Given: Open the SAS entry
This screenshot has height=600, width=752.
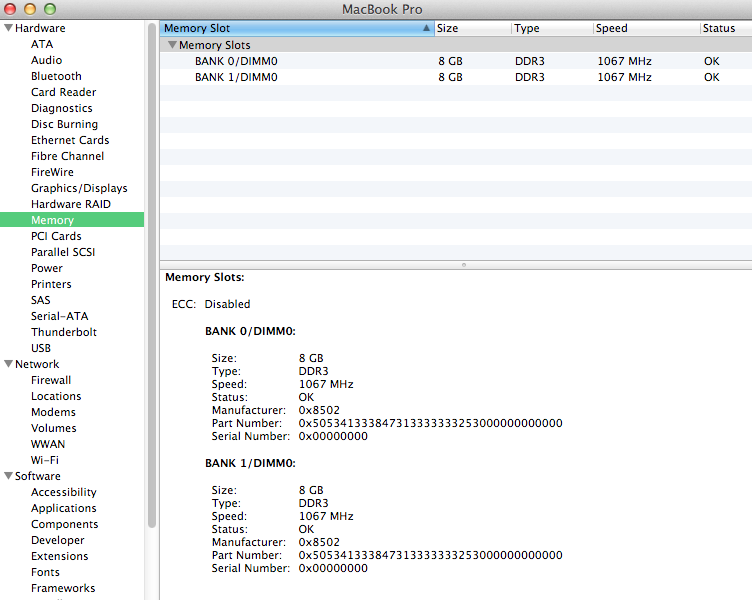Looking at the screenshot, I should pos(40,300).
